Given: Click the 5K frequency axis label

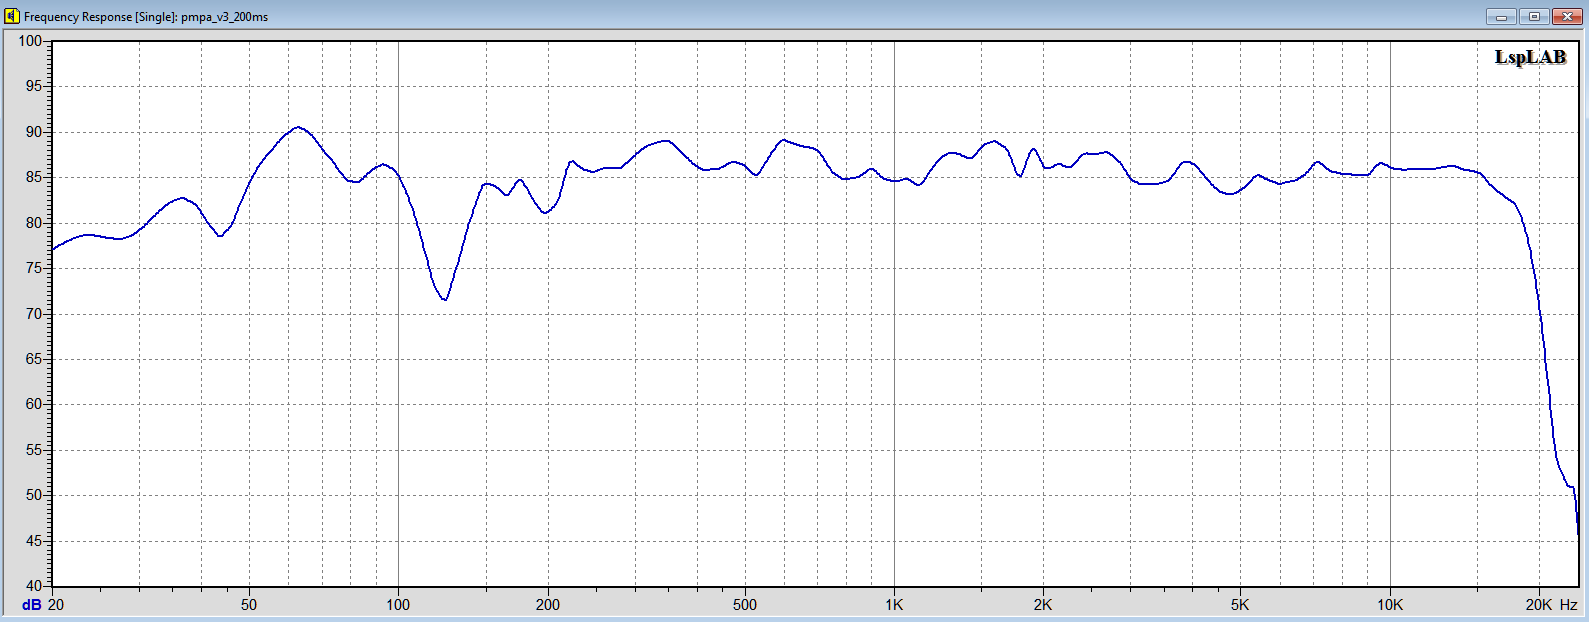Looking at the screenshot, I should coord(1240,605).
